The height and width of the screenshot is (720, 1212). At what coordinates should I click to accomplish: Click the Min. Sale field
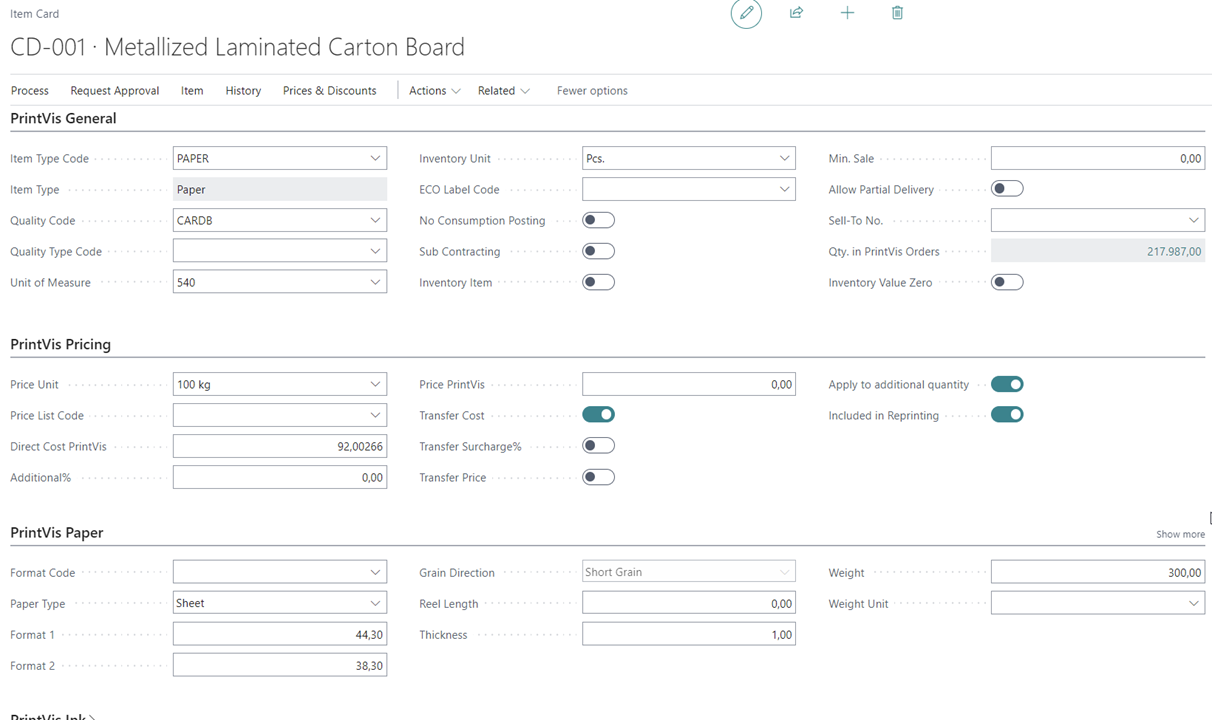pyautogui.click(x=1097, y=158)
